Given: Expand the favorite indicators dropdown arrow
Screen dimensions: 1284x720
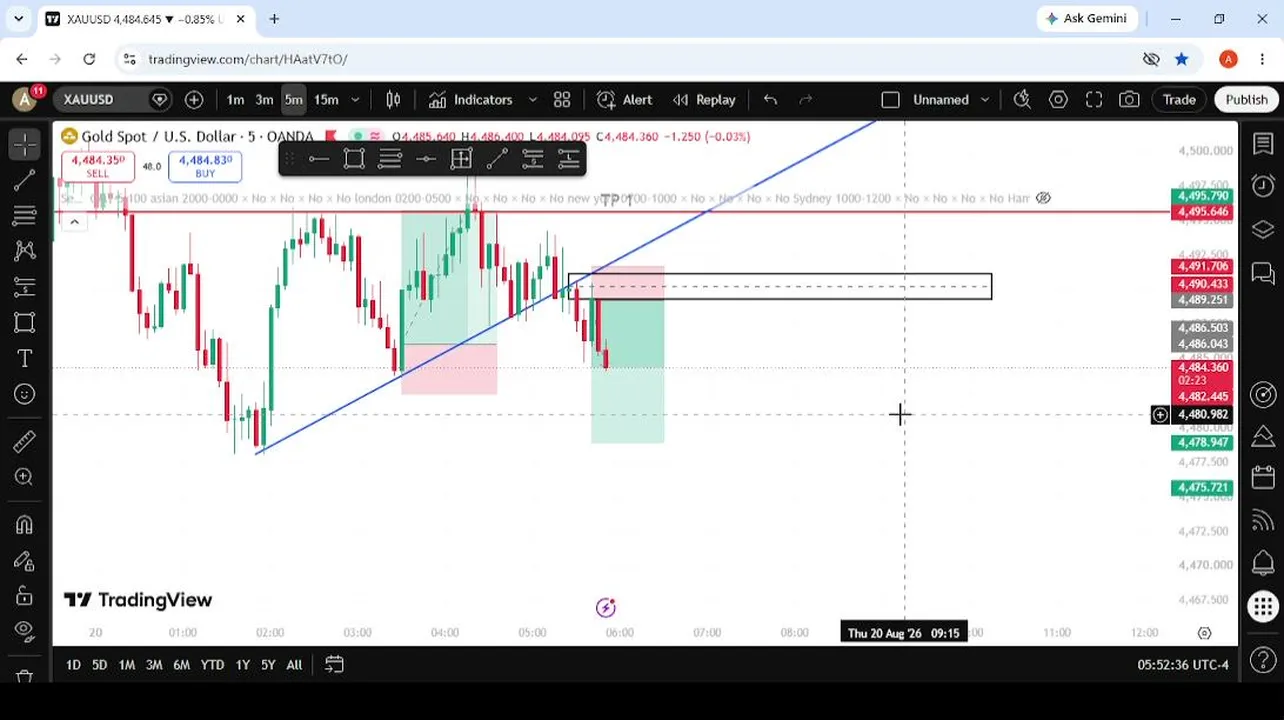Looking at the screenshot, I should coord(532,99).
